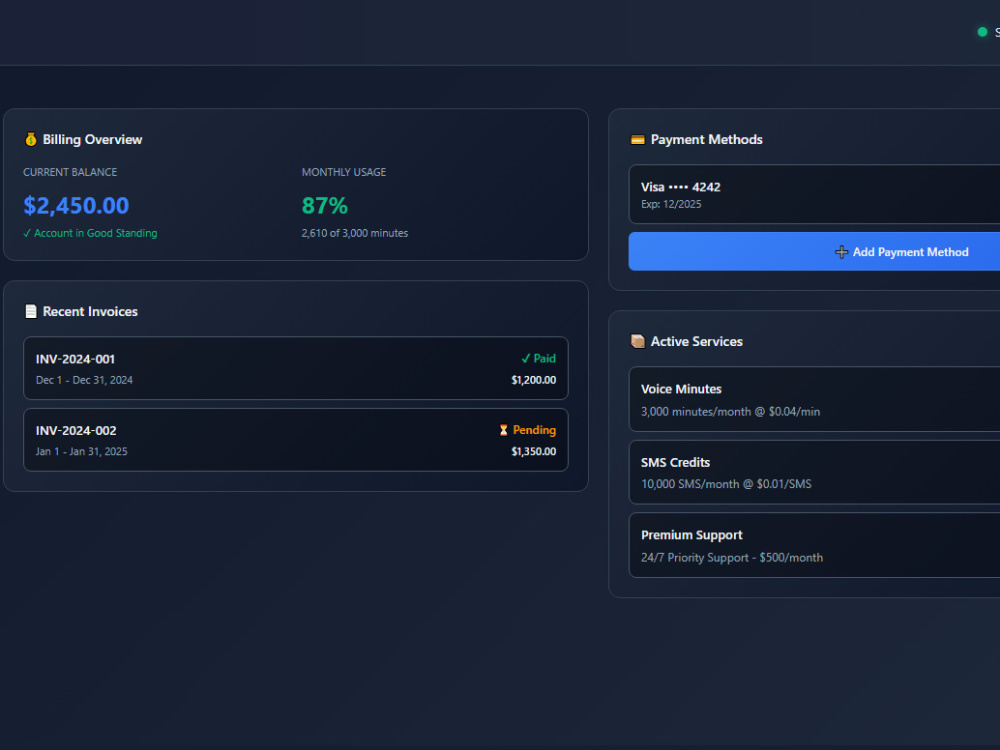Viewport: 1000px width, 750px height.
Task: Click the Billing Overview heading
Action: (92, 140)
